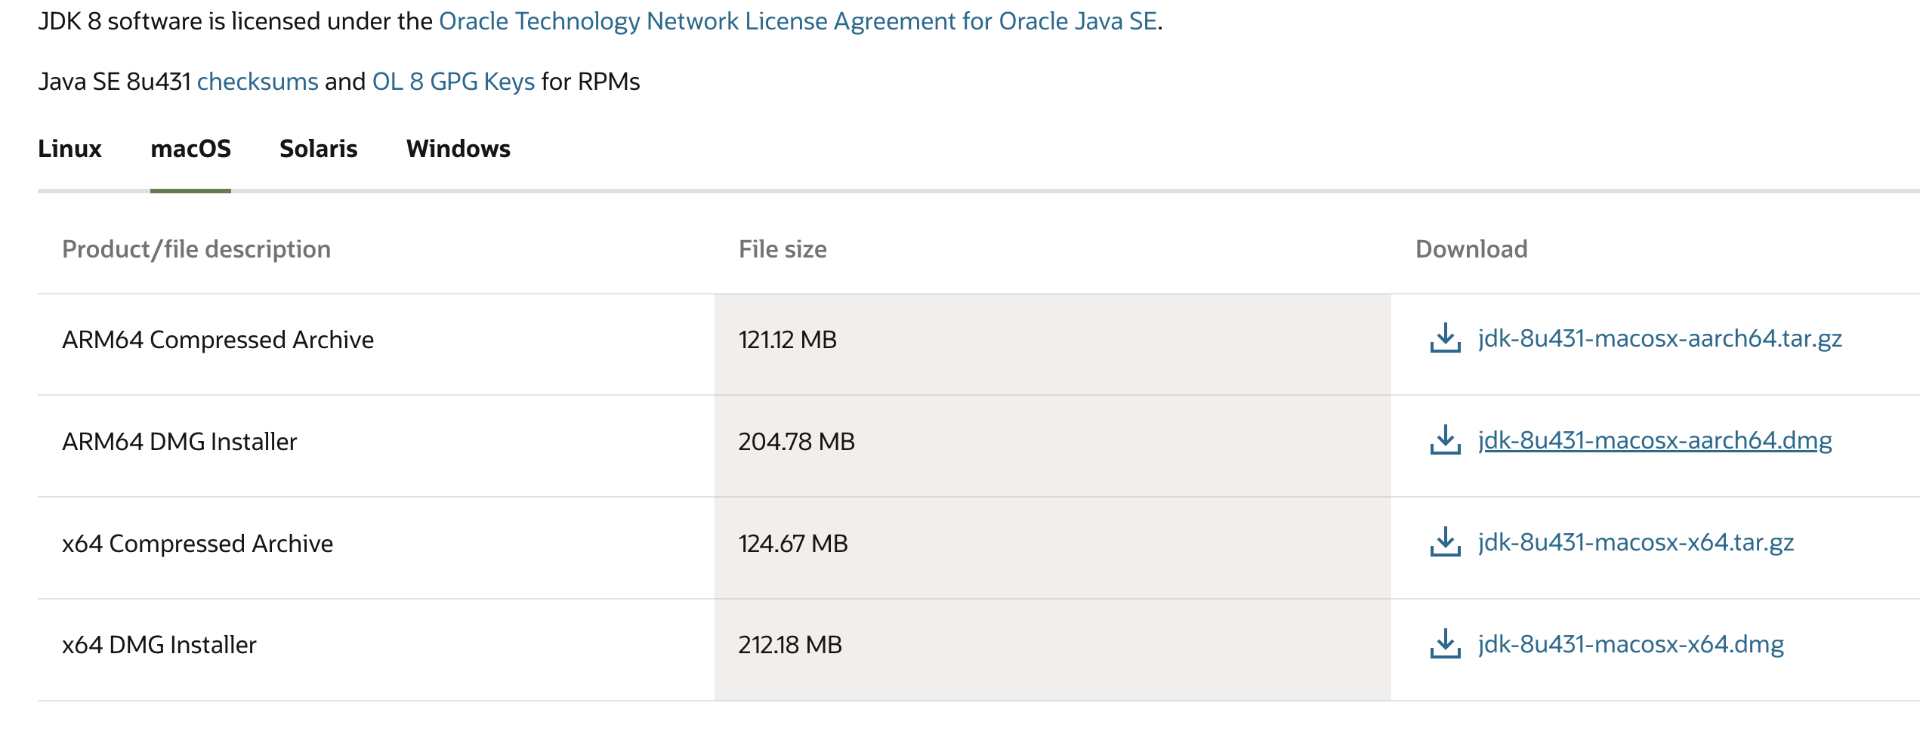Open the Solaris tab
Screen dimensions: 1920x734
tap(318, 149)
